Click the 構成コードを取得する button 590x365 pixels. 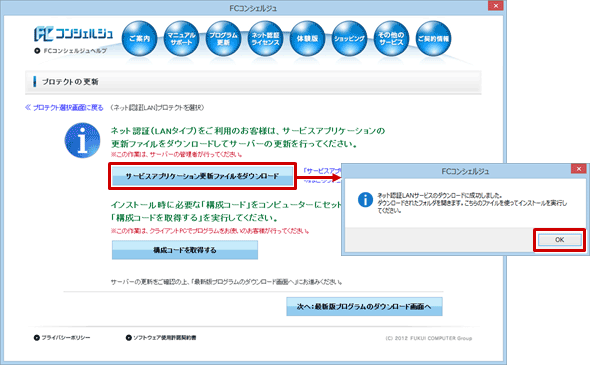(185, 250)
